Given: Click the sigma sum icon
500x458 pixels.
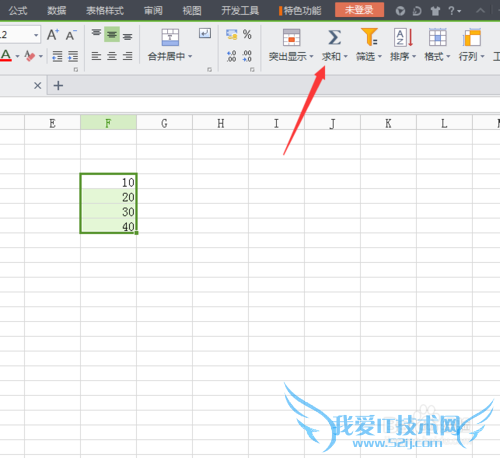Looking at the screenshot, I should click(334, 37).
